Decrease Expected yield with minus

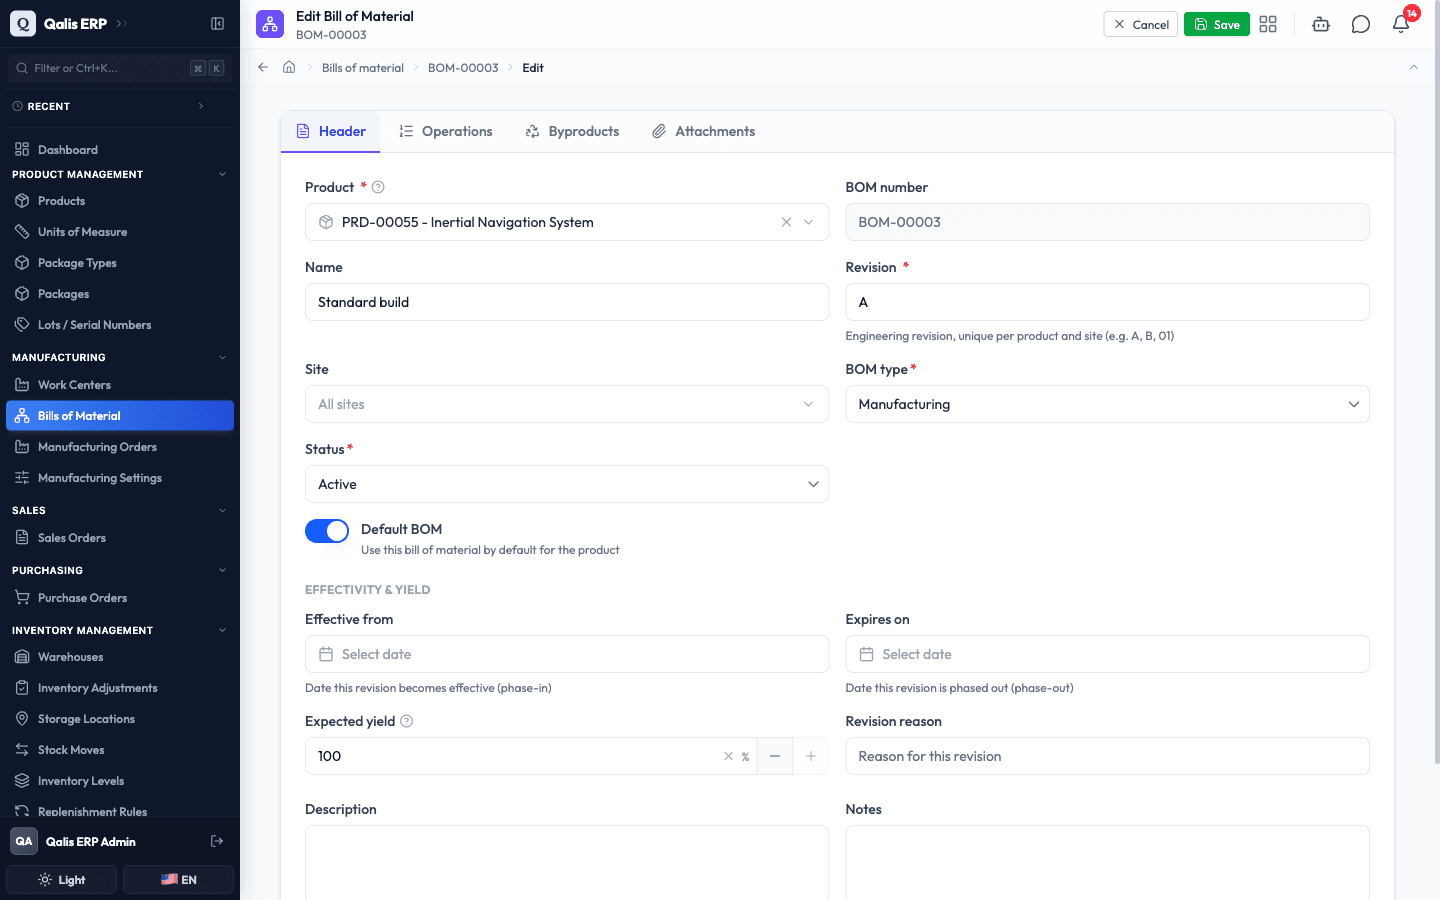[x=775, y=756]
